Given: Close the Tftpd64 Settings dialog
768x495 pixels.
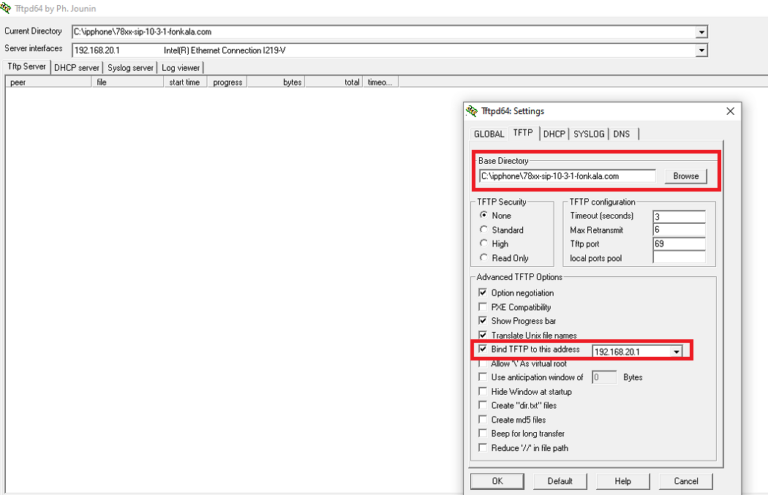Looking at the screenshot, I should [x=730, y=111].
